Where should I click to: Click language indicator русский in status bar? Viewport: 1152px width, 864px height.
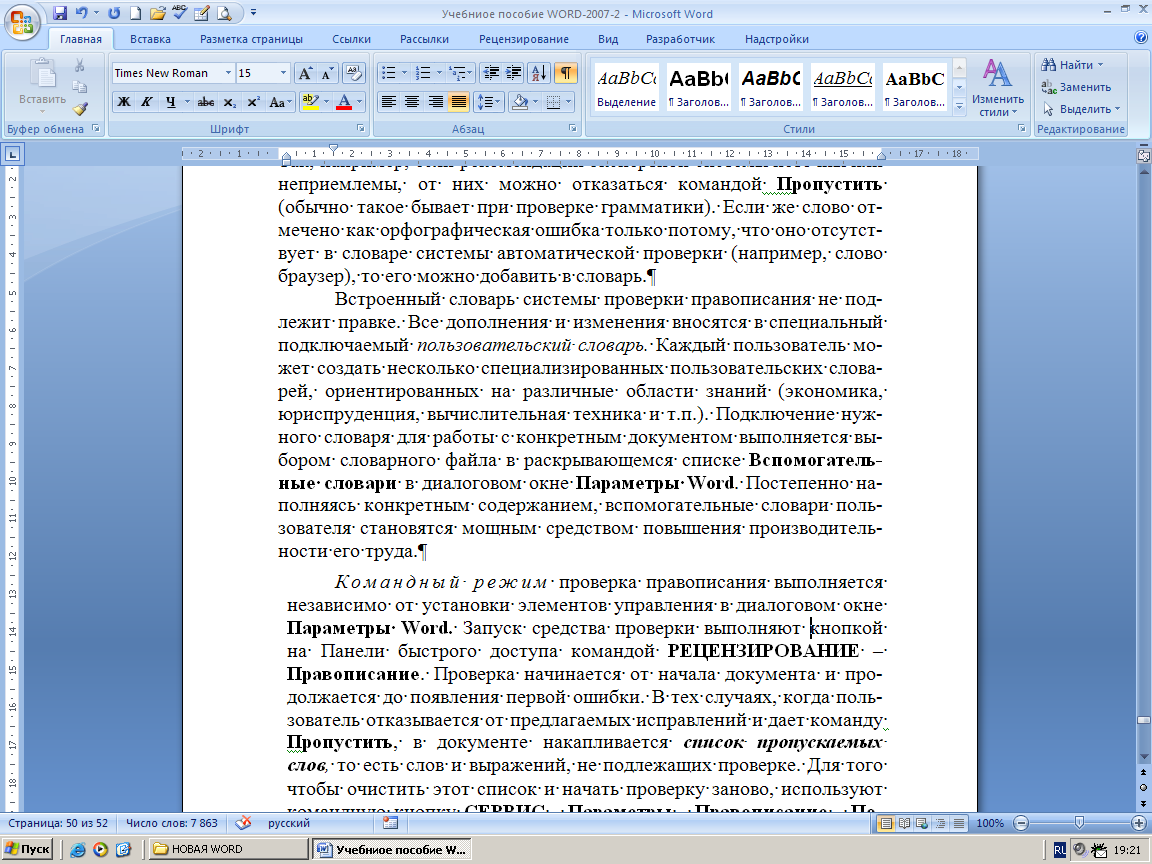coord(289,823)
